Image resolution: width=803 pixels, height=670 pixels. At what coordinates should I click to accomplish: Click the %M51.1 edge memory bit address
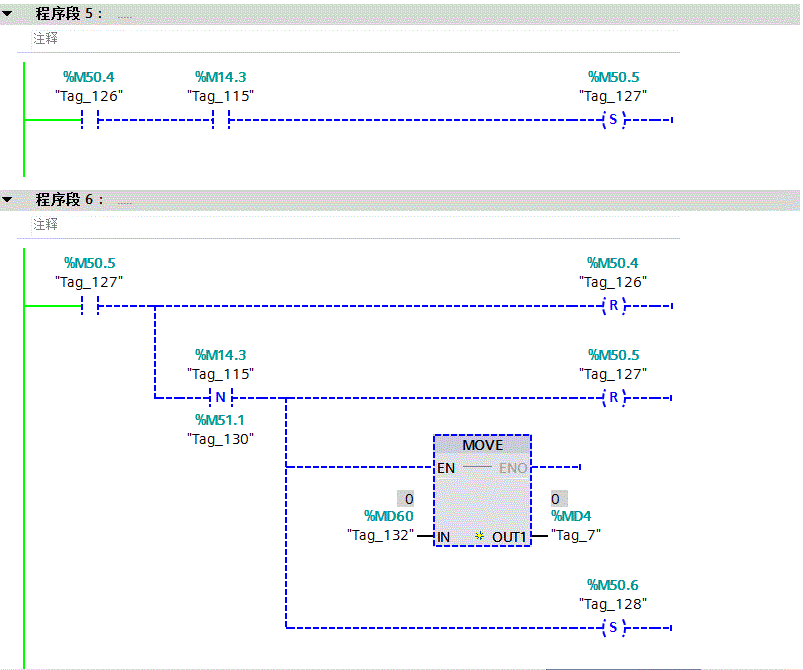coord(220,420)
